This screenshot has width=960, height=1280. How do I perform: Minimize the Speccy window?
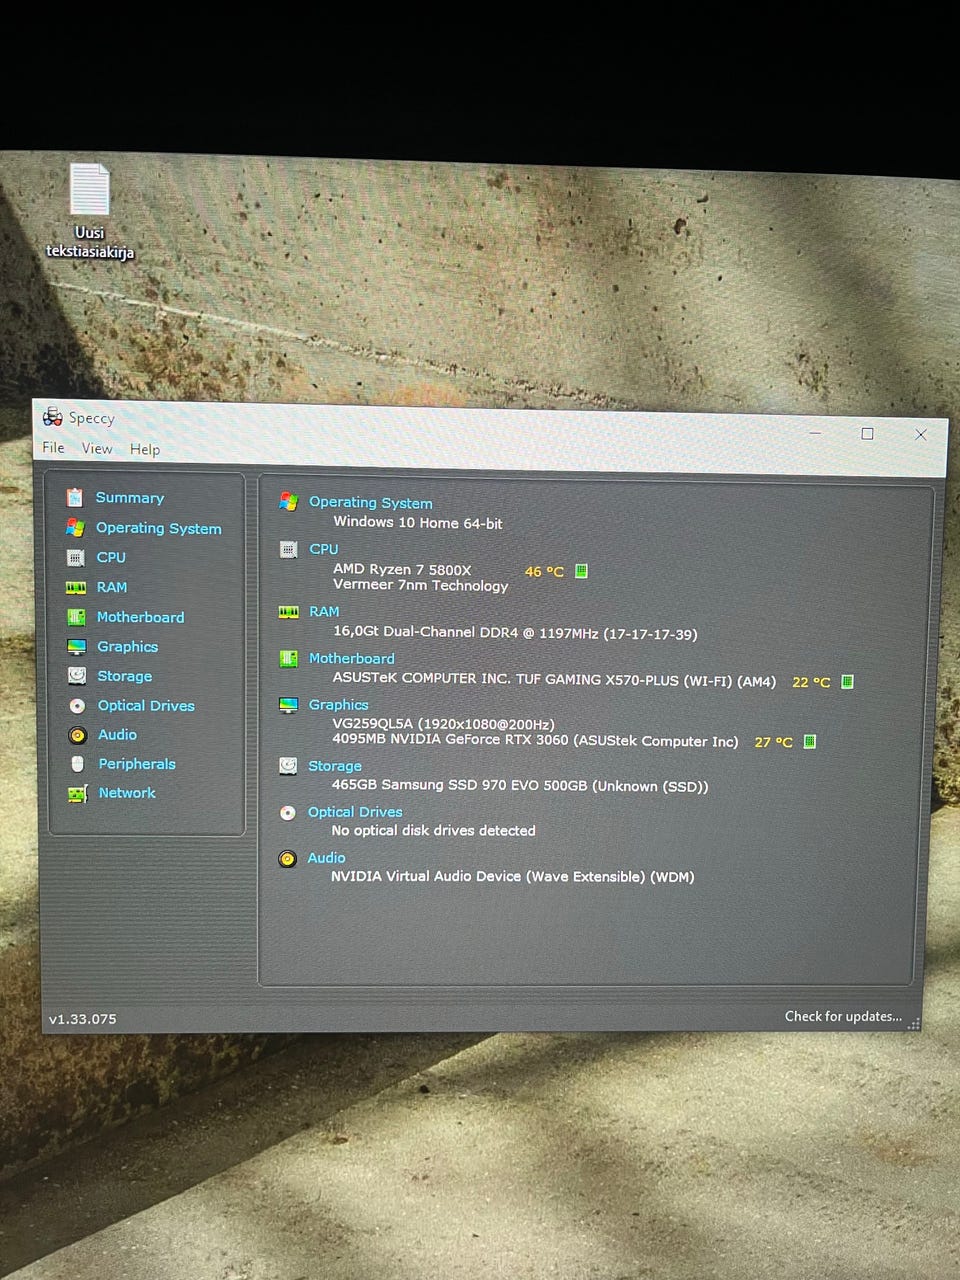815,433
